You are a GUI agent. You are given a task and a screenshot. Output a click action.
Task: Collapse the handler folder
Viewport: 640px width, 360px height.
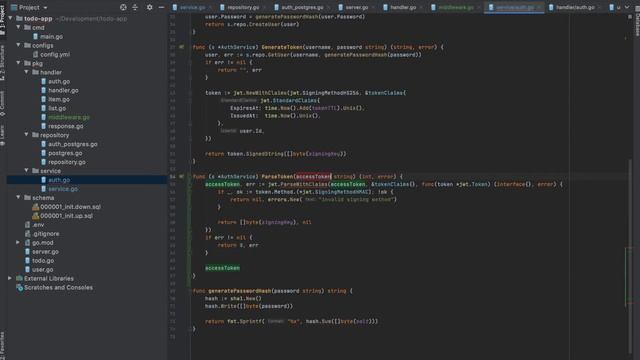pyautogui.click(x=27, y=72)
